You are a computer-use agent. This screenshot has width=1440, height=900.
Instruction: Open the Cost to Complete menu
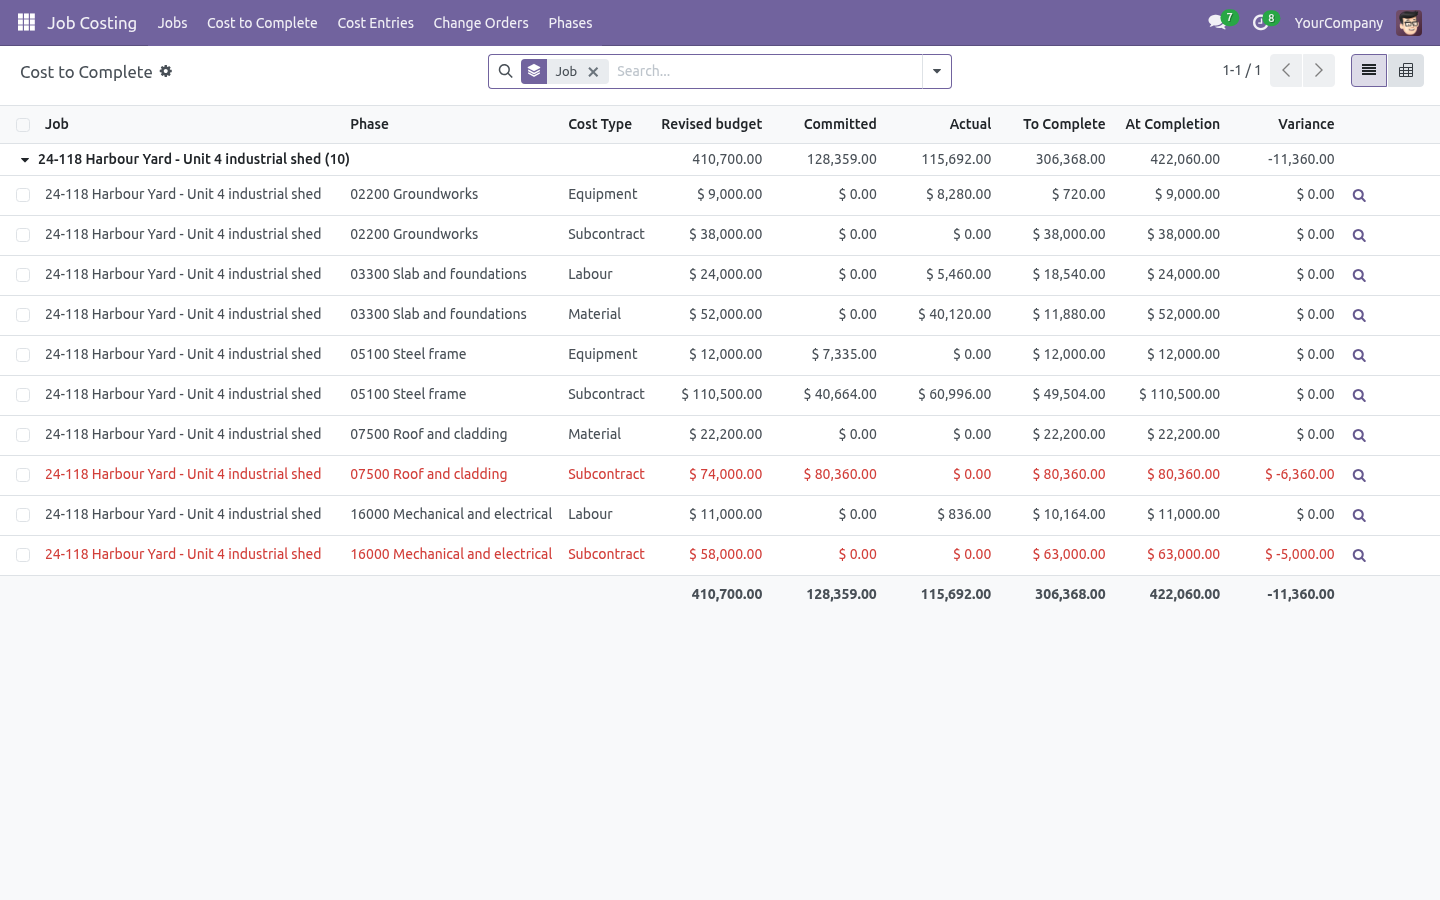(262, 23)
